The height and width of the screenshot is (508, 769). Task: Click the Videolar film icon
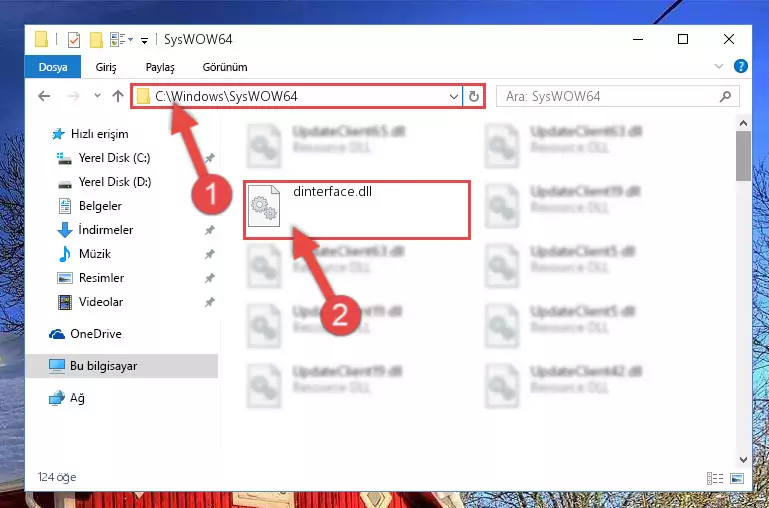point(65,302)
